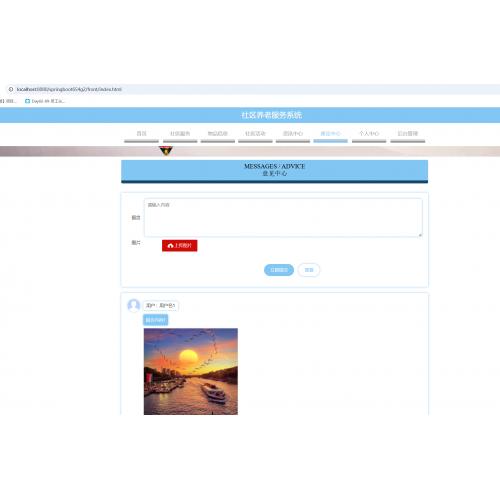The height and width of the screenshot is (500, 500).
Task: Submit the message with the blue button
Action: (x=279, y=270)
